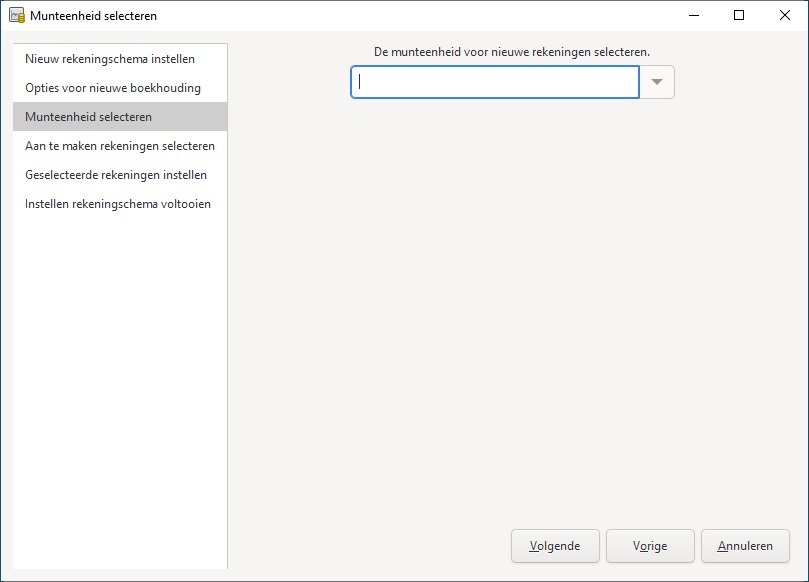
Task: Select 'Instellen rekeningschema voltooien' in sidebar
Action: tap(118, 204)
